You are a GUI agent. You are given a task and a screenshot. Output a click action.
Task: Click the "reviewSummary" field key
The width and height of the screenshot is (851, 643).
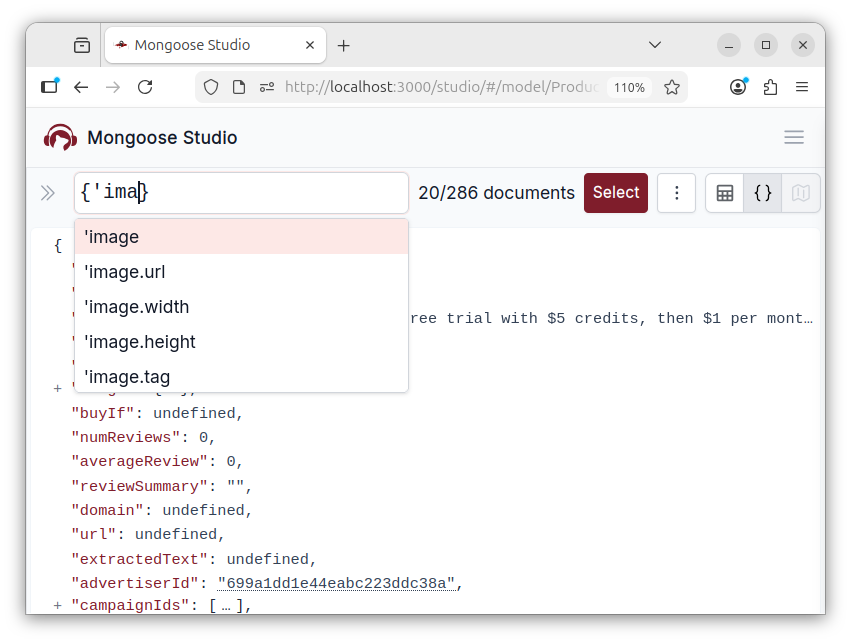tap(139, 486)
